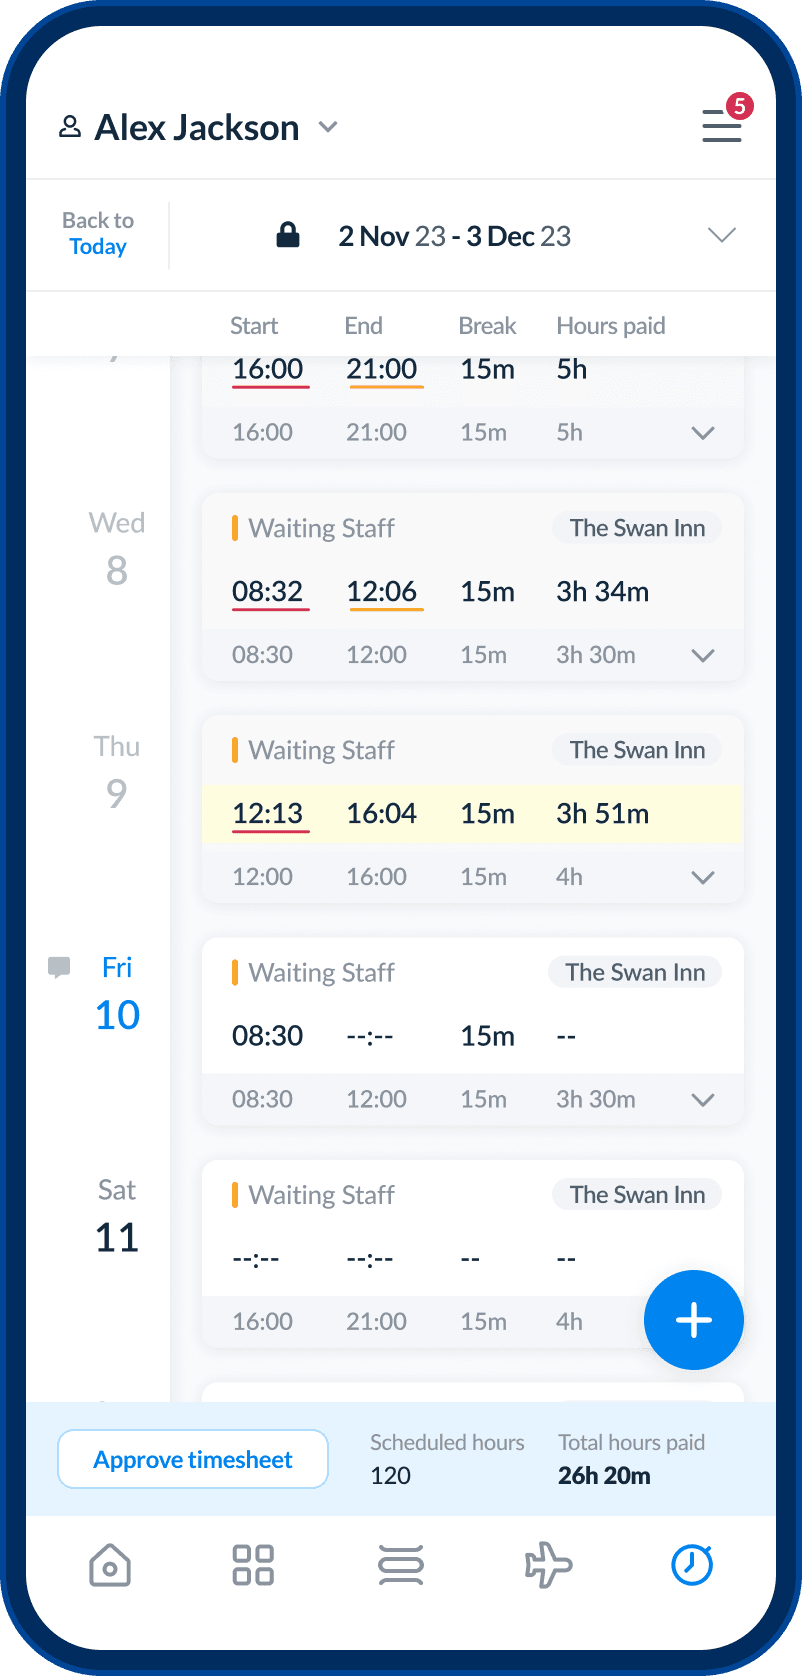Screen dimensions: 802x1676
Task: Set the empty end time for Friday 10
Action: click(x=370, y=1036)
